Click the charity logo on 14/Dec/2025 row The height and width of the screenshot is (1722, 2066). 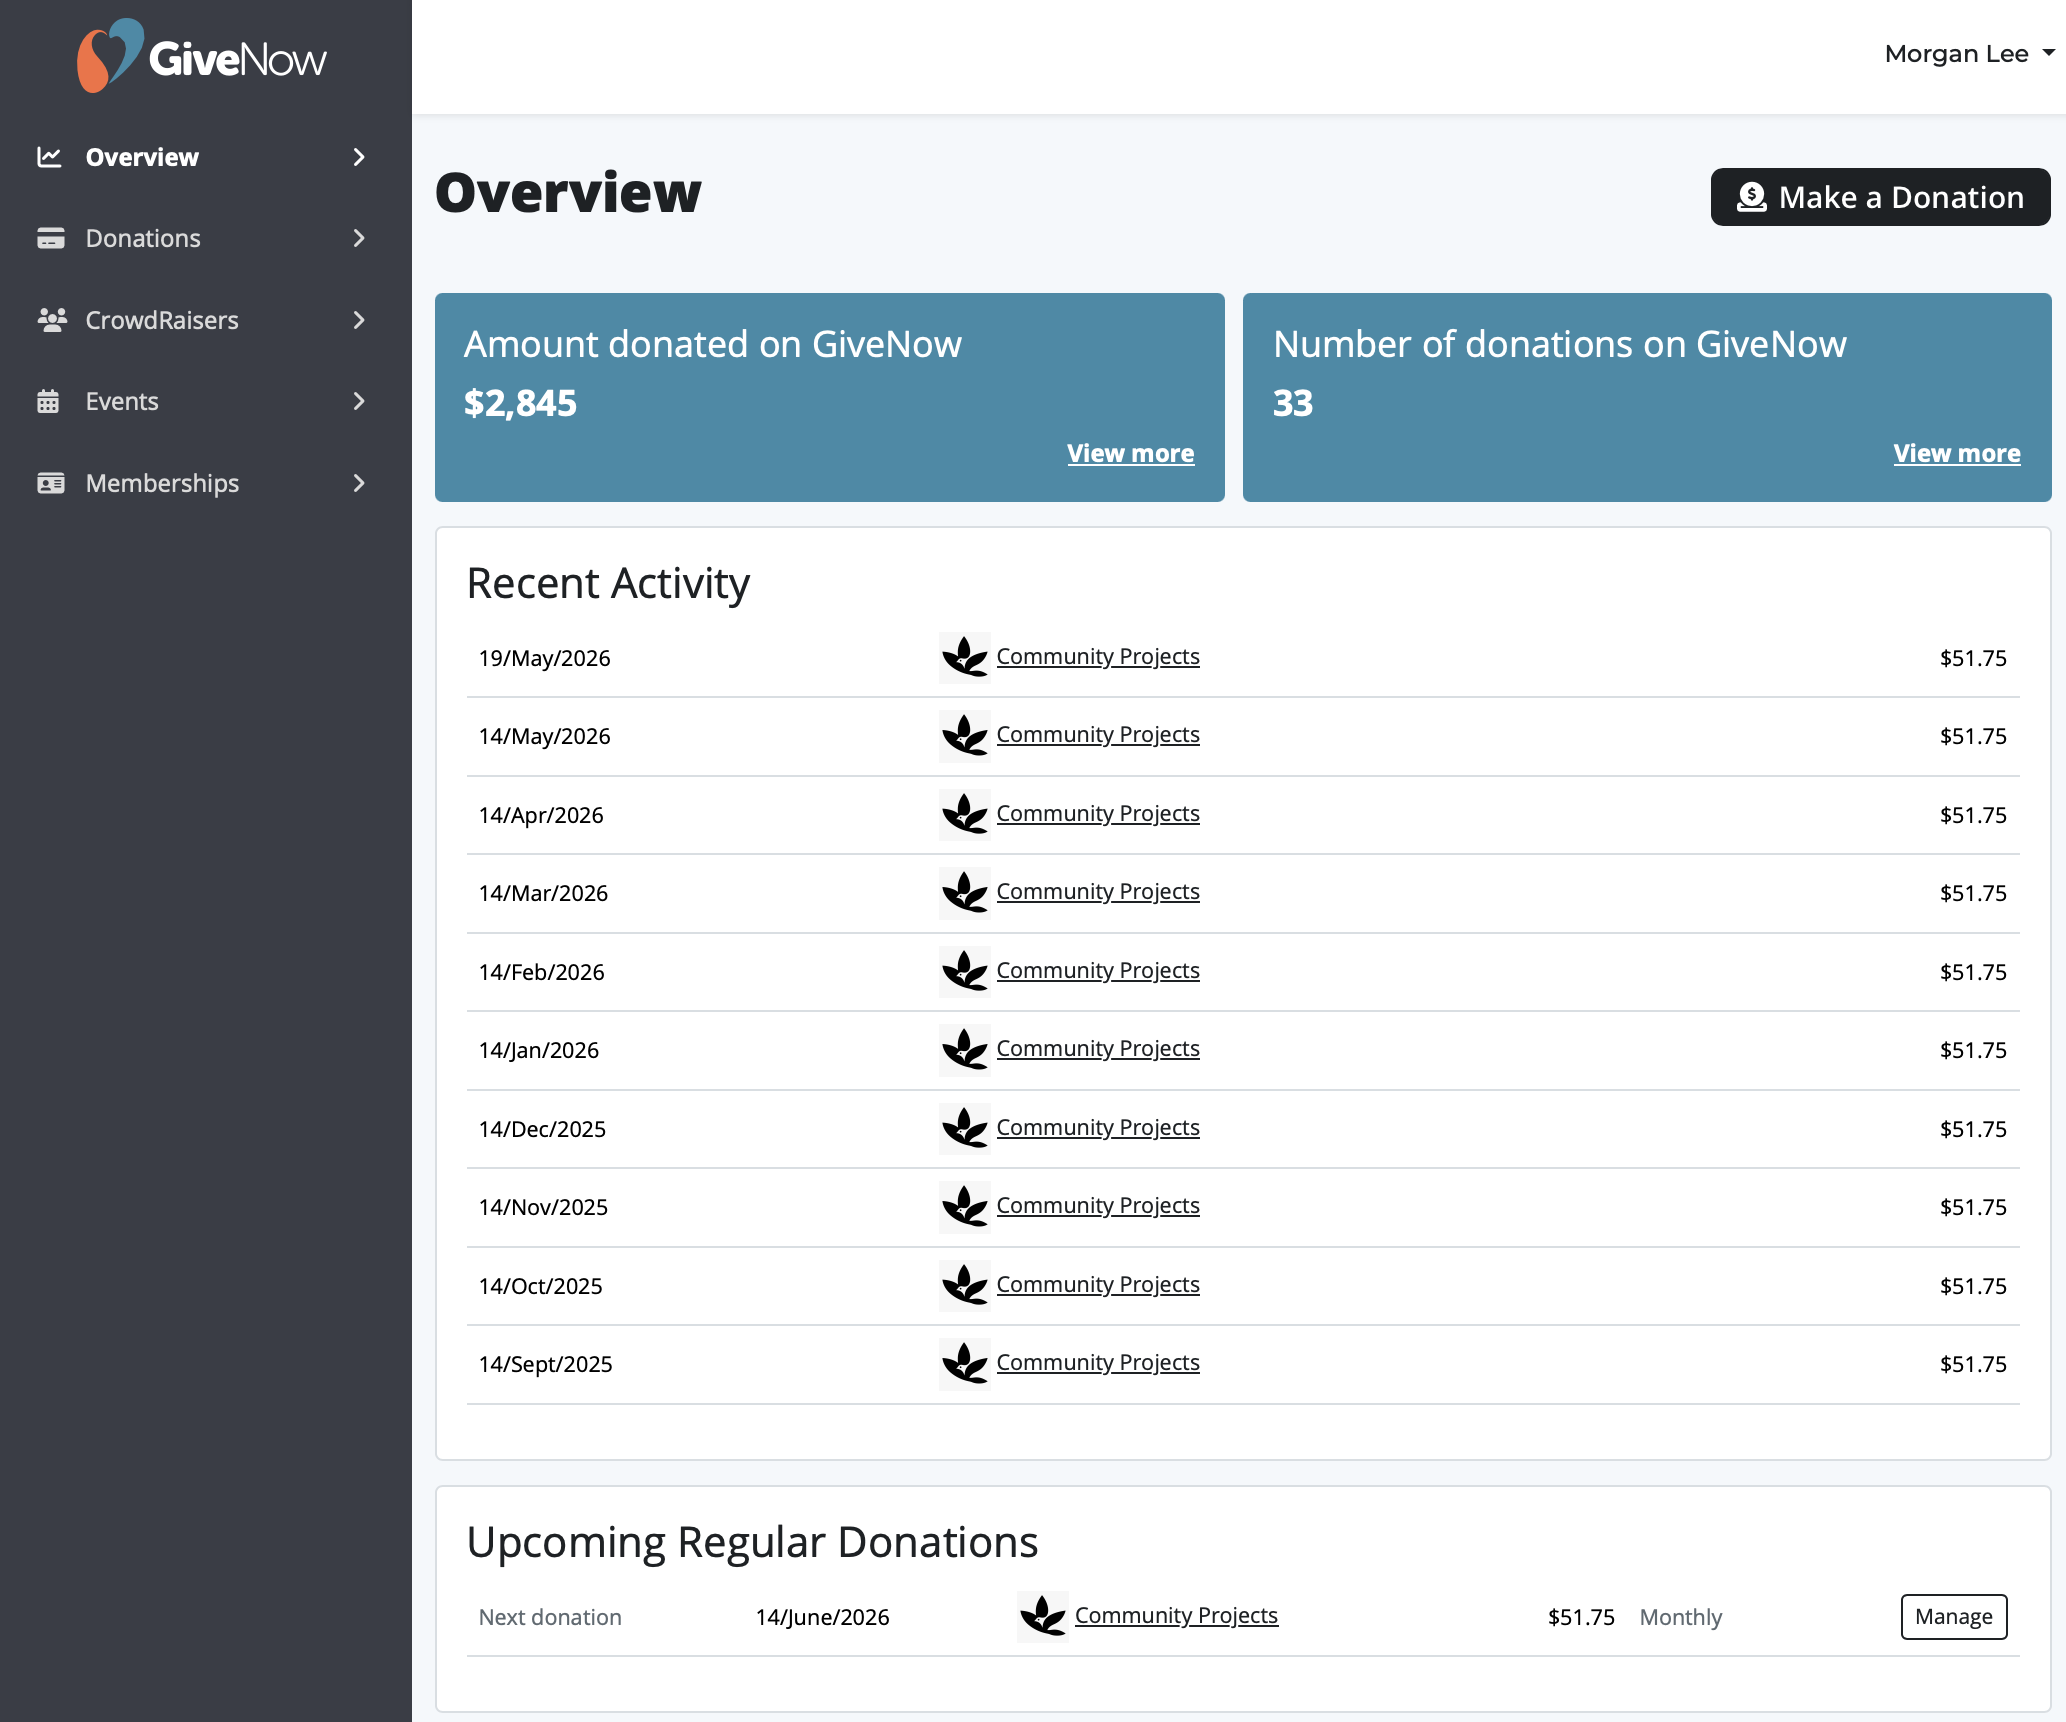pos(965,1129)
